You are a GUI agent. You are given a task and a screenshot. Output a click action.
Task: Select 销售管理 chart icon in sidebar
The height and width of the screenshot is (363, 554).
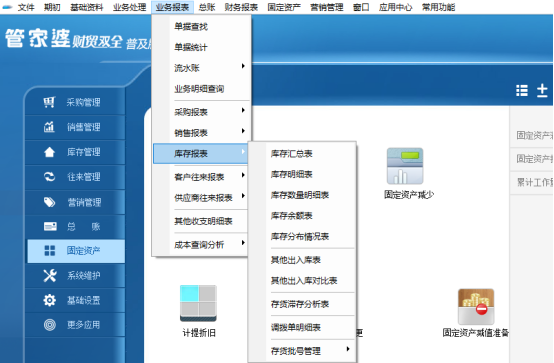click(75, 127)
